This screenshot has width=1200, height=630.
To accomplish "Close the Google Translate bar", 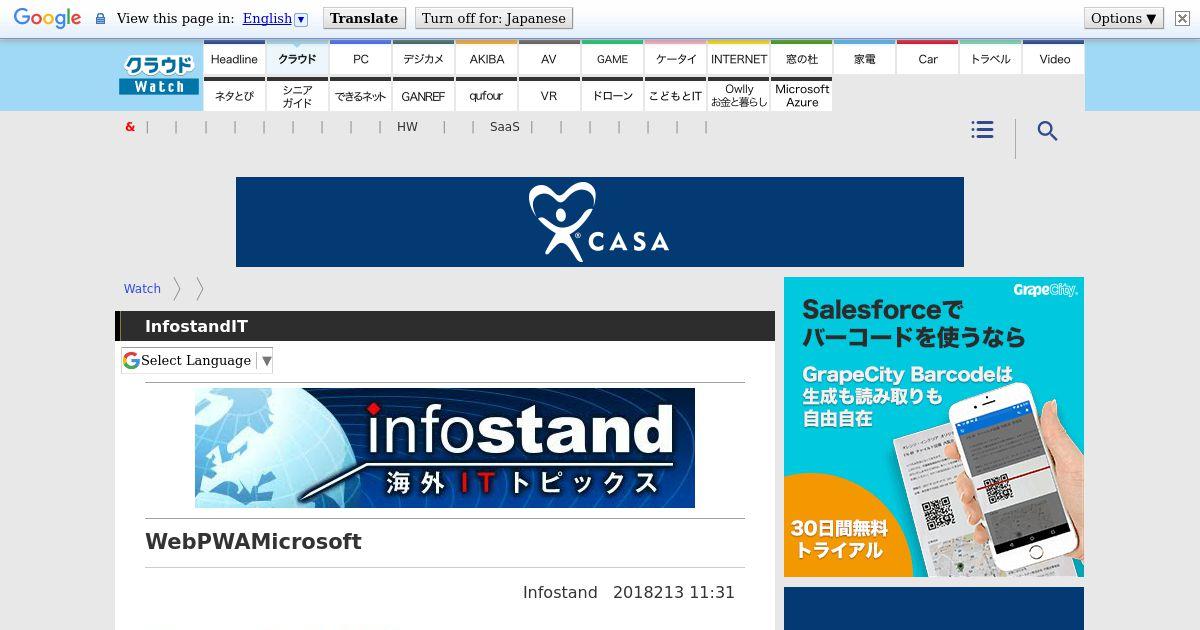I will (x=1182, y=19).
